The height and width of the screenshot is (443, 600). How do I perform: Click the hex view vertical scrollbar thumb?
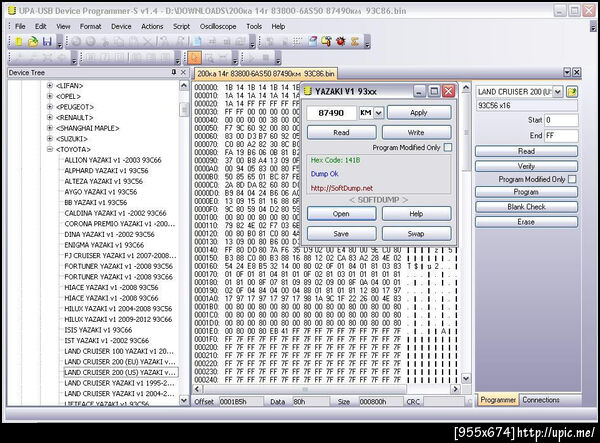pyautogui.click(x=466, y=132)
